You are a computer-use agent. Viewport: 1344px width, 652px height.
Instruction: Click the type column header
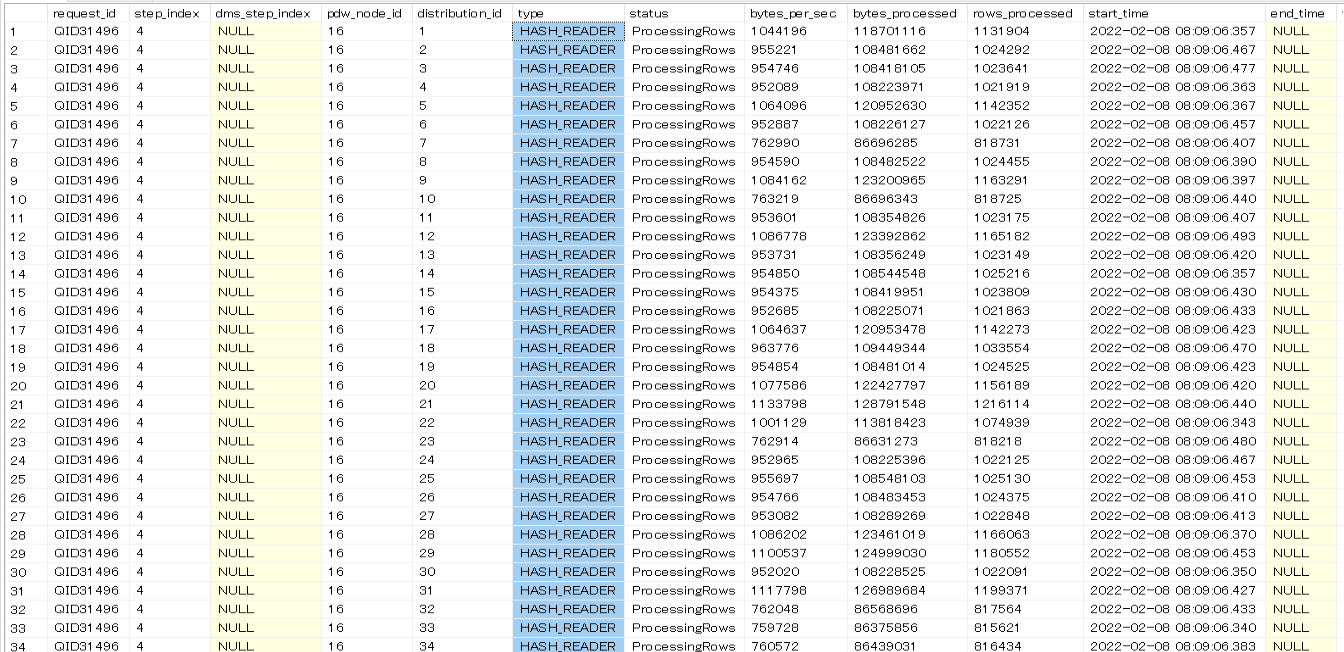568,13
